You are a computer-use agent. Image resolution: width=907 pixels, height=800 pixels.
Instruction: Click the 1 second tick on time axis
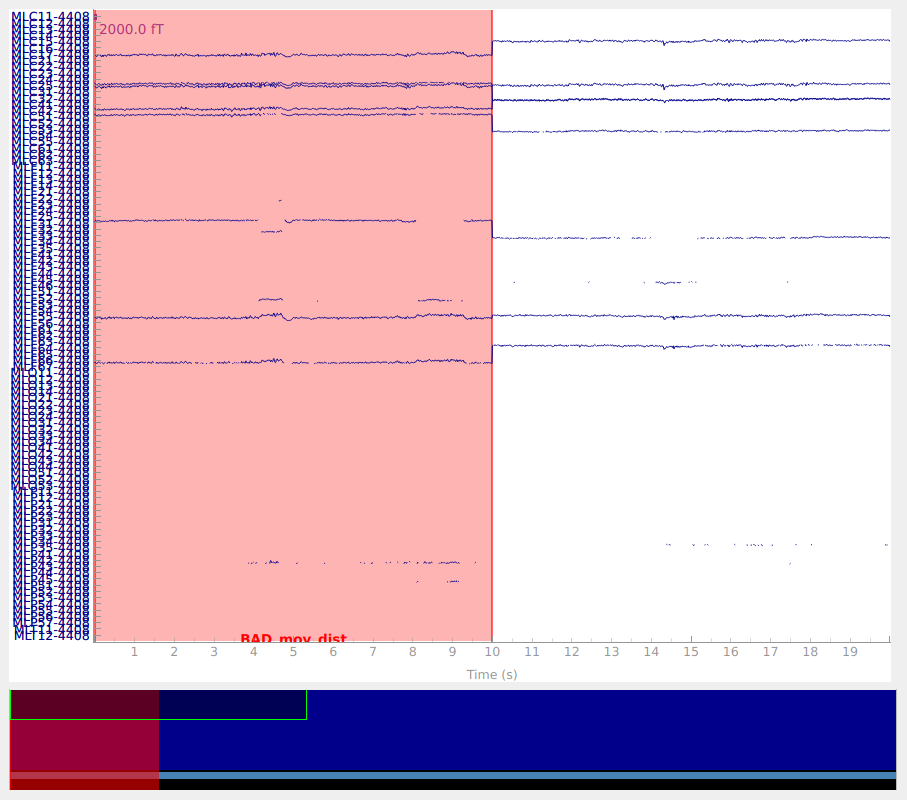click(x=134, y=652)
